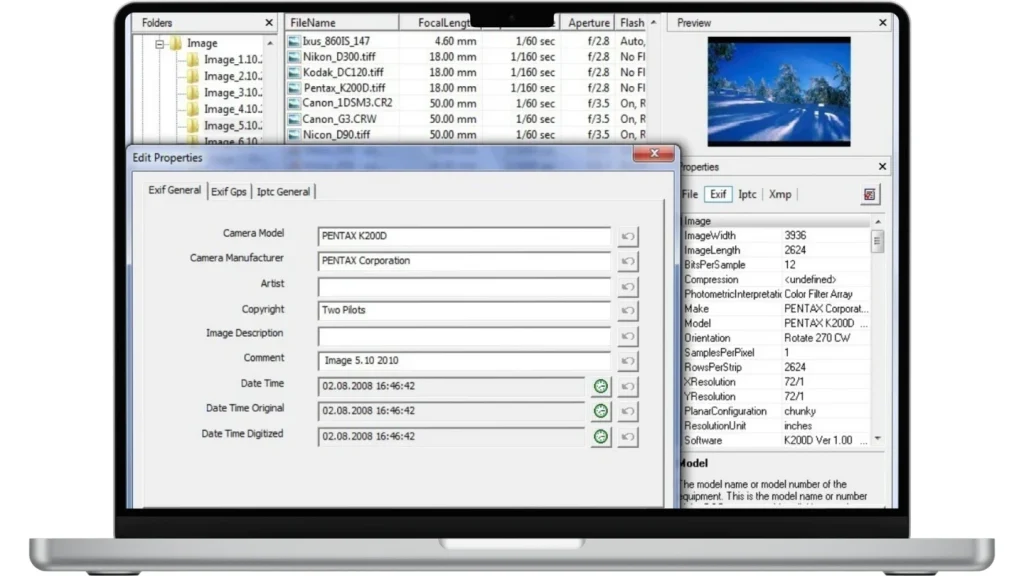Image resolution: width=1024 pixels, height=576 pixels.
Task: Click clock icon next to Date Time Digitized
Action: [x=600, y=437]
